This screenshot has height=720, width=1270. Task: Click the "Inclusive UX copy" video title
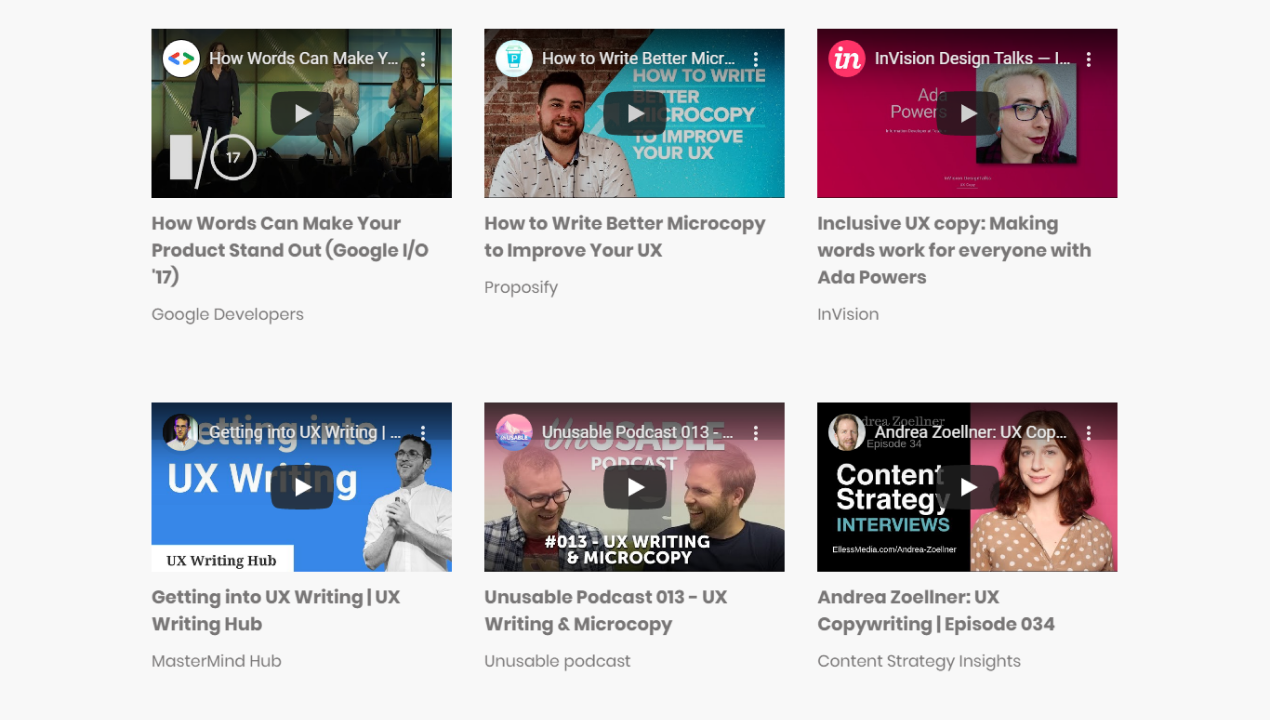954,250
